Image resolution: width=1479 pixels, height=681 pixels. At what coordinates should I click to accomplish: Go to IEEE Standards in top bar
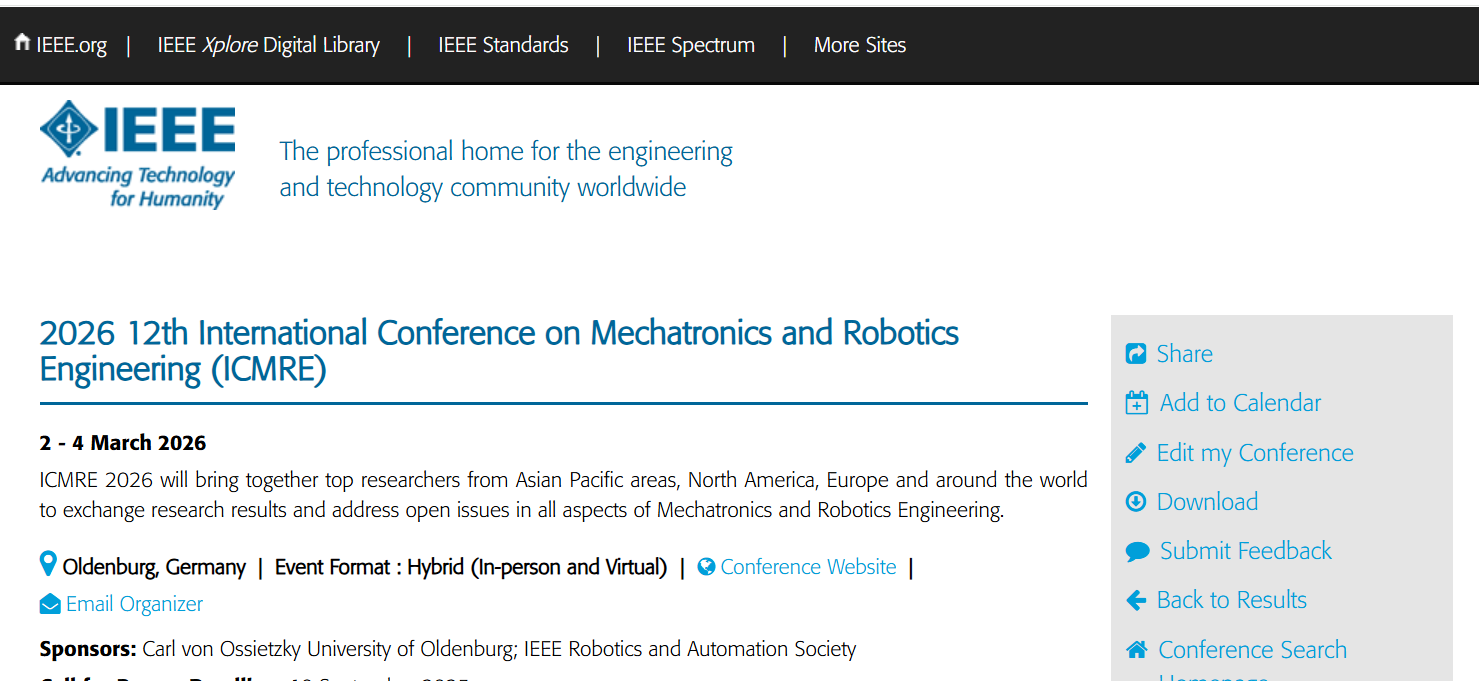[503, 45]
